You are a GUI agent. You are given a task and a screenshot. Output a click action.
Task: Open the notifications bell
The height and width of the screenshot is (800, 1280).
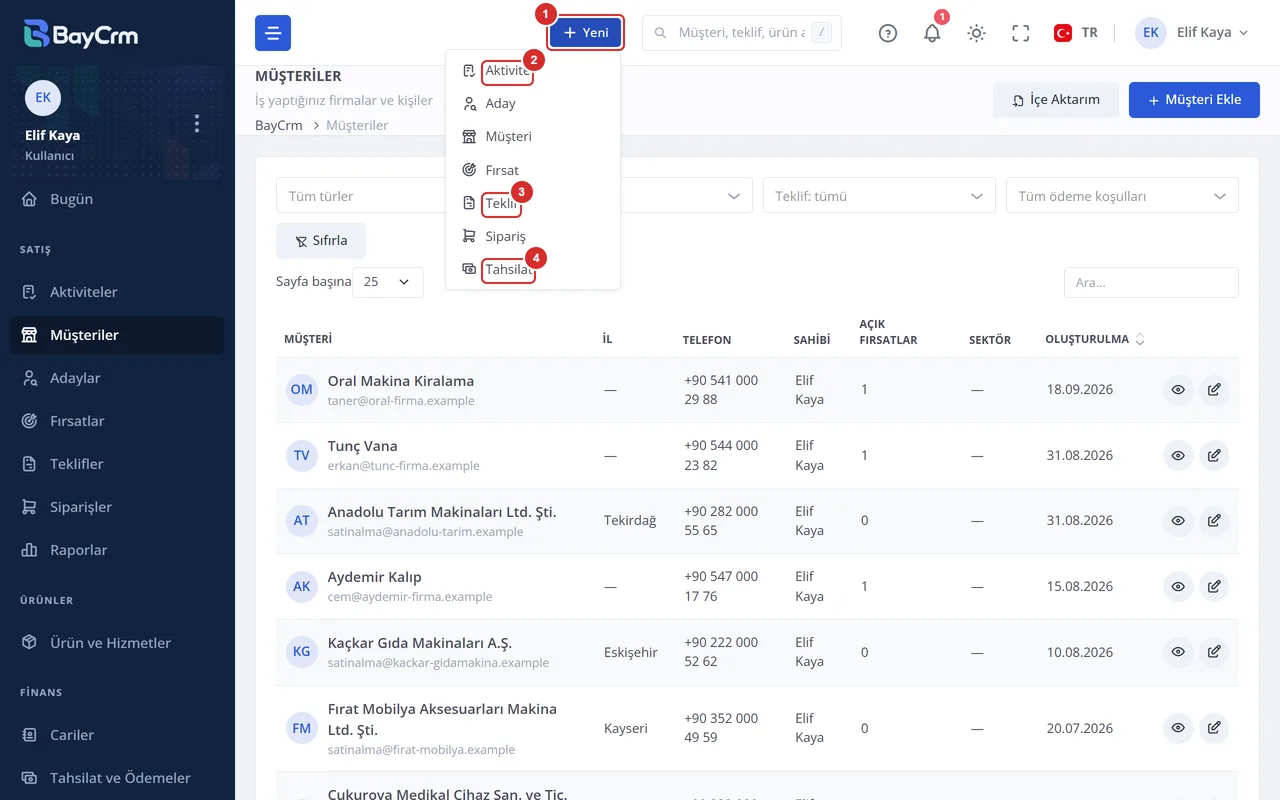[x=932, y=33]
